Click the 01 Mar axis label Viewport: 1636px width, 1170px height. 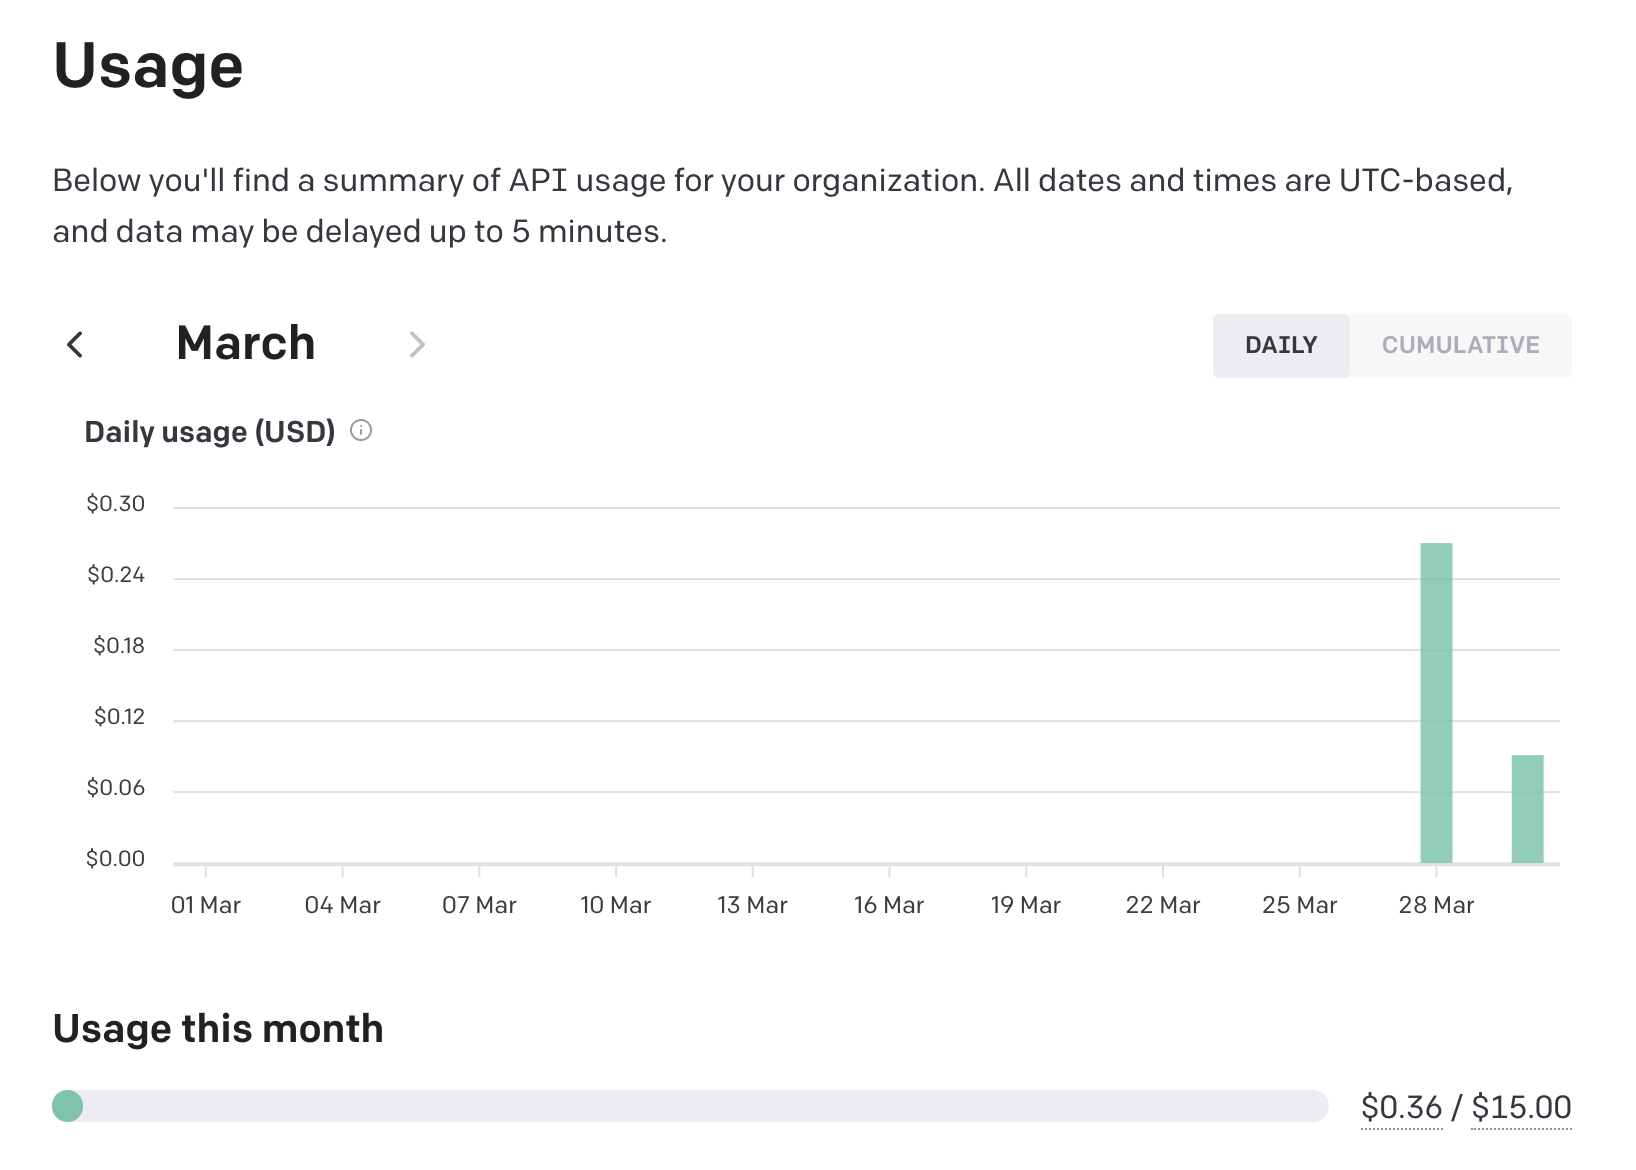(206, 905)
